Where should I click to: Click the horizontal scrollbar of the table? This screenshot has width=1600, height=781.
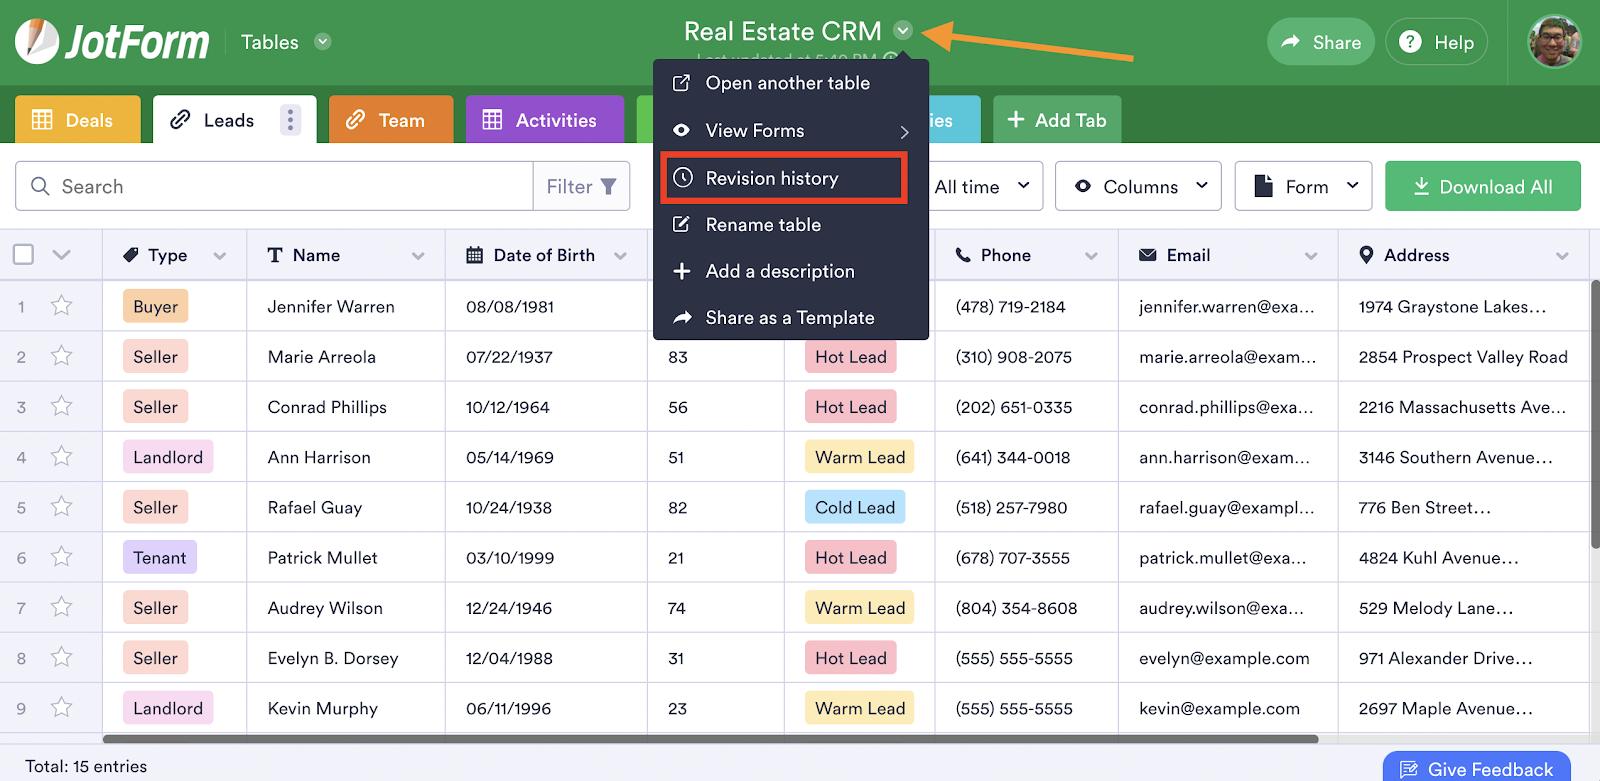pyautogui.click(x=710, y=739)
